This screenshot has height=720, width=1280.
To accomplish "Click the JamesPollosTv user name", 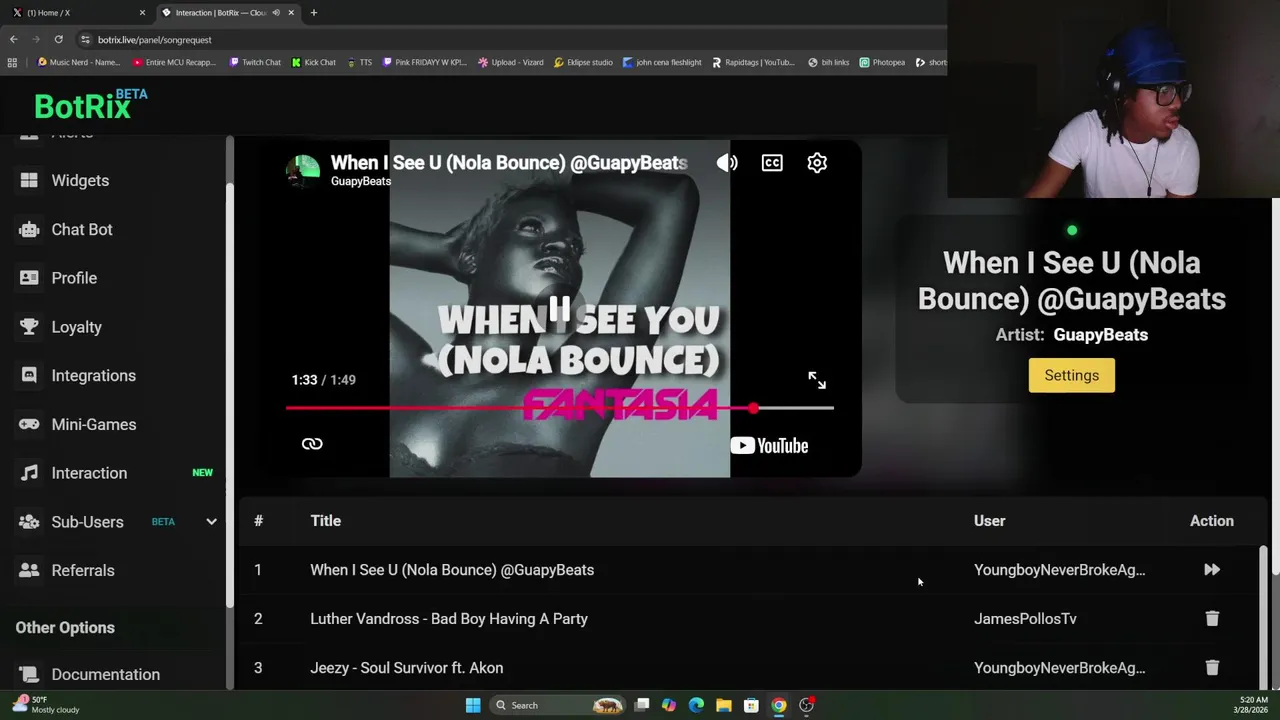I will [x=1025, y=619].
